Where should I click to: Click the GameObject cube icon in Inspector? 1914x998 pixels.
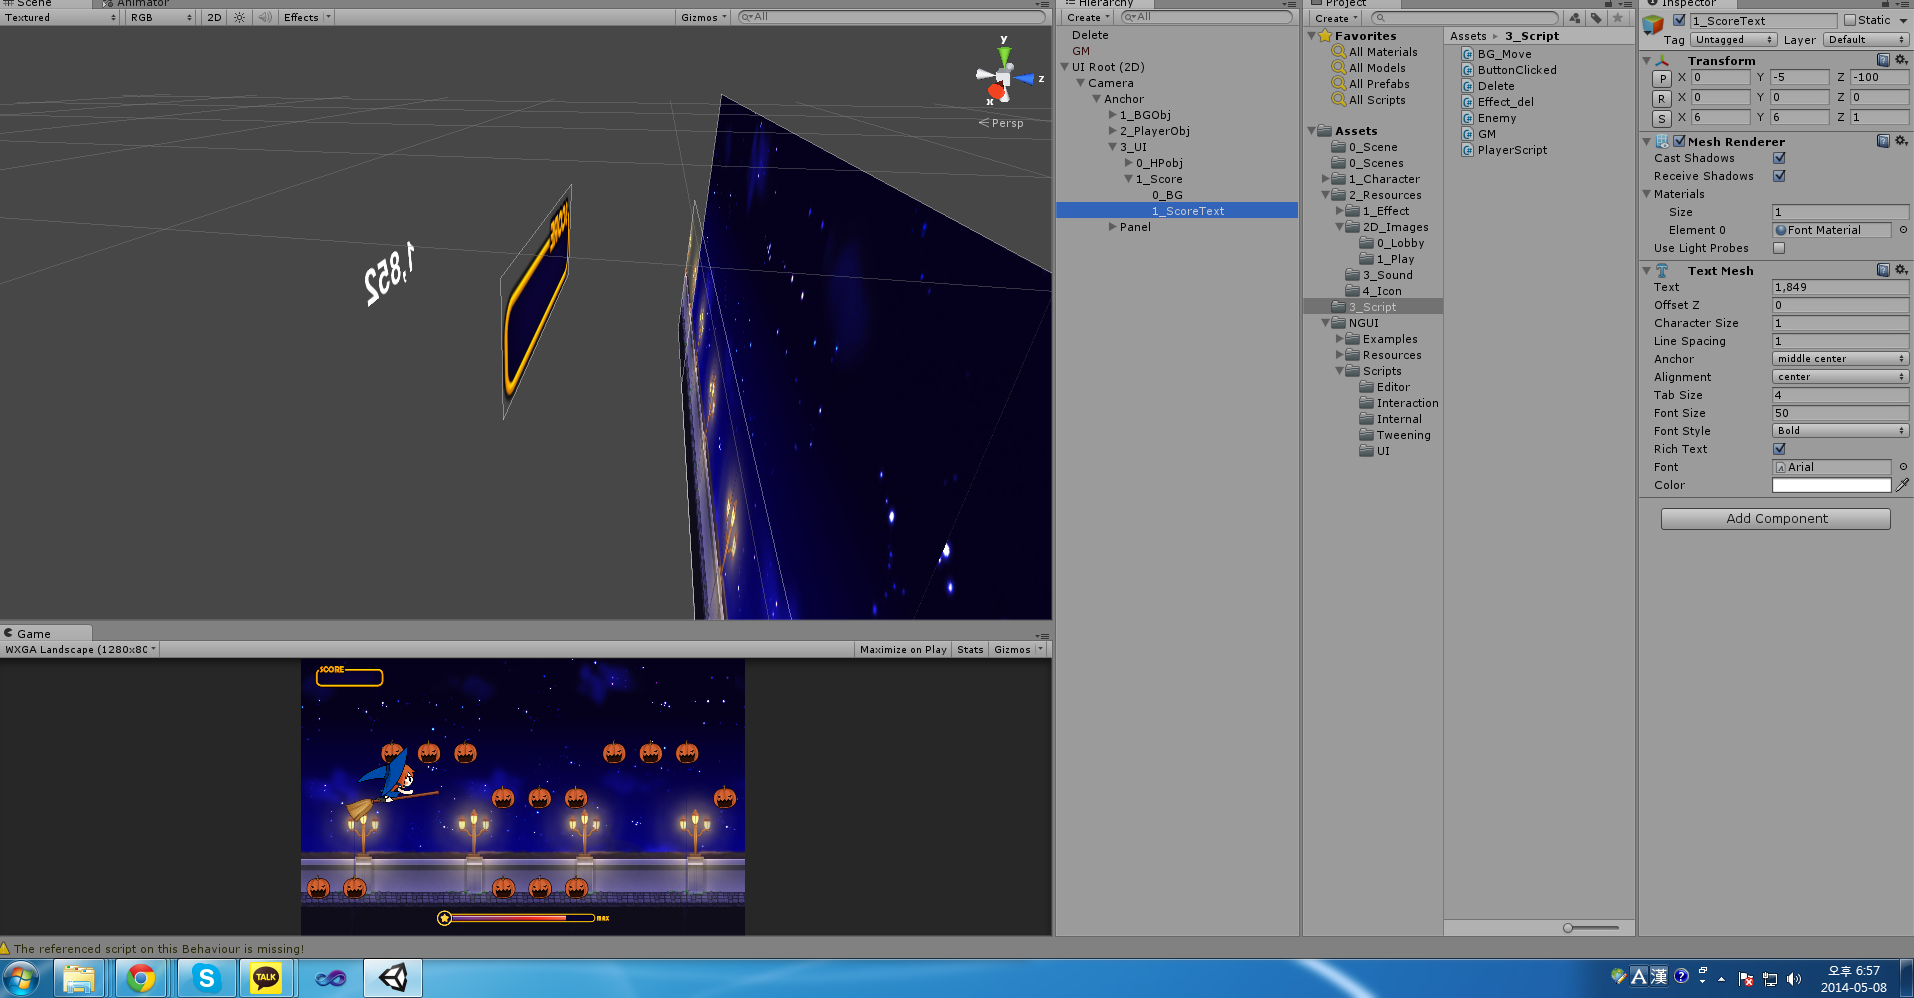pos(1653,24)
